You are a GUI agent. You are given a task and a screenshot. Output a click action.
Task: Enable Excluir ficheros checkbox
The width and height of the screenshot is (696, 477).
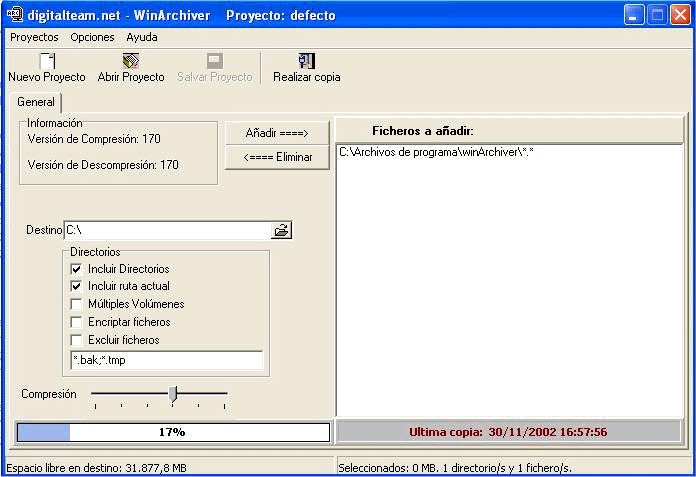click(x=76, y=340)
